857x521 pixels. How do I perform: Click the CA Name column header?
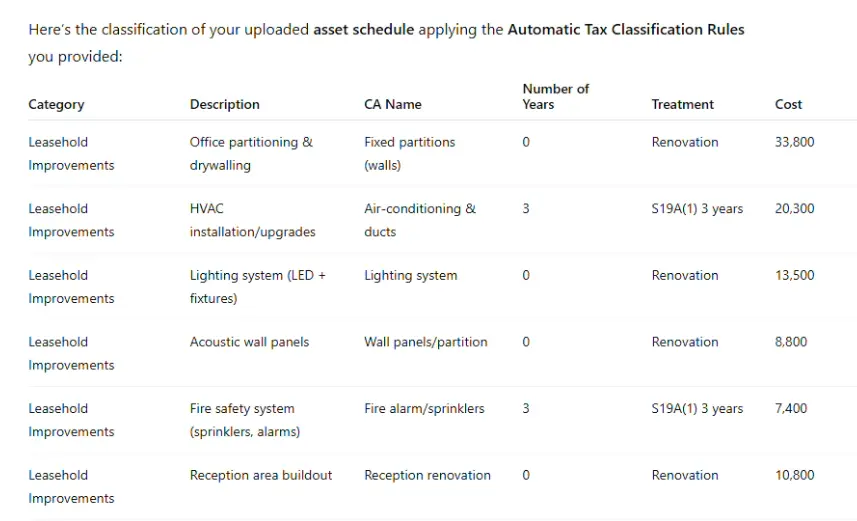click(393, 104)
